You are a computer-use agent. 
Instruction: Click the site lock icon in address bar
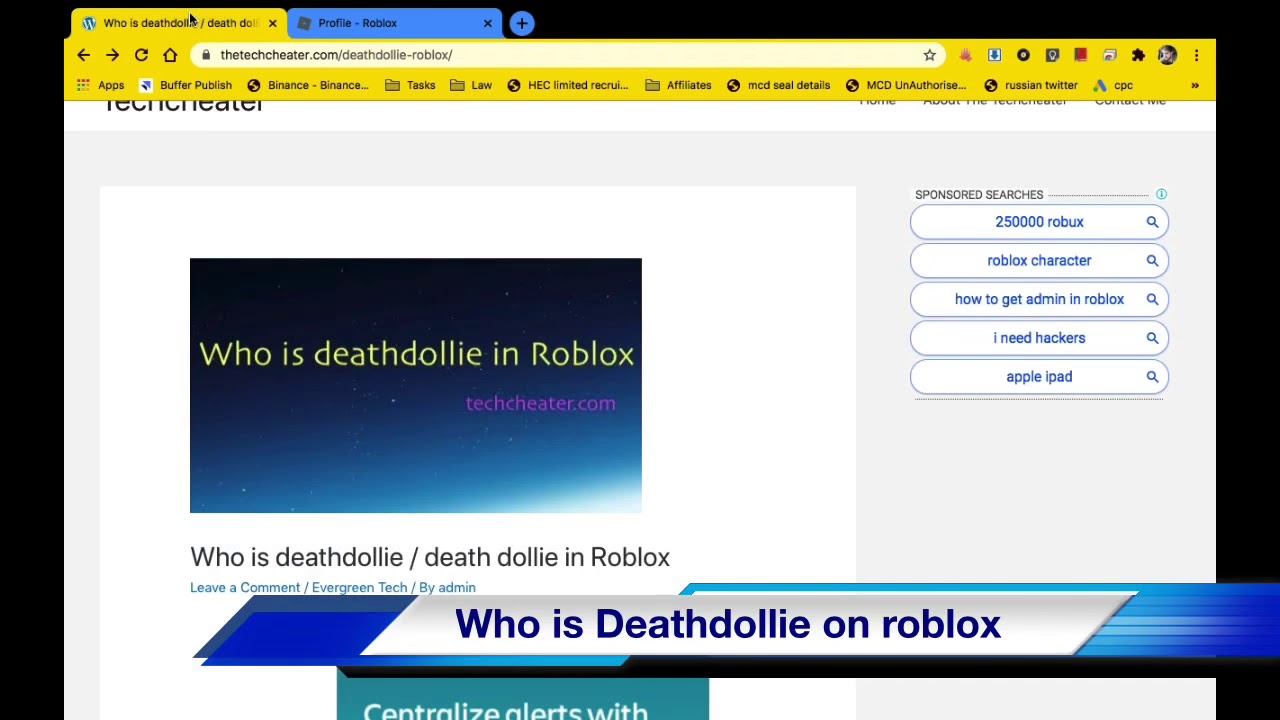(205, 55)
